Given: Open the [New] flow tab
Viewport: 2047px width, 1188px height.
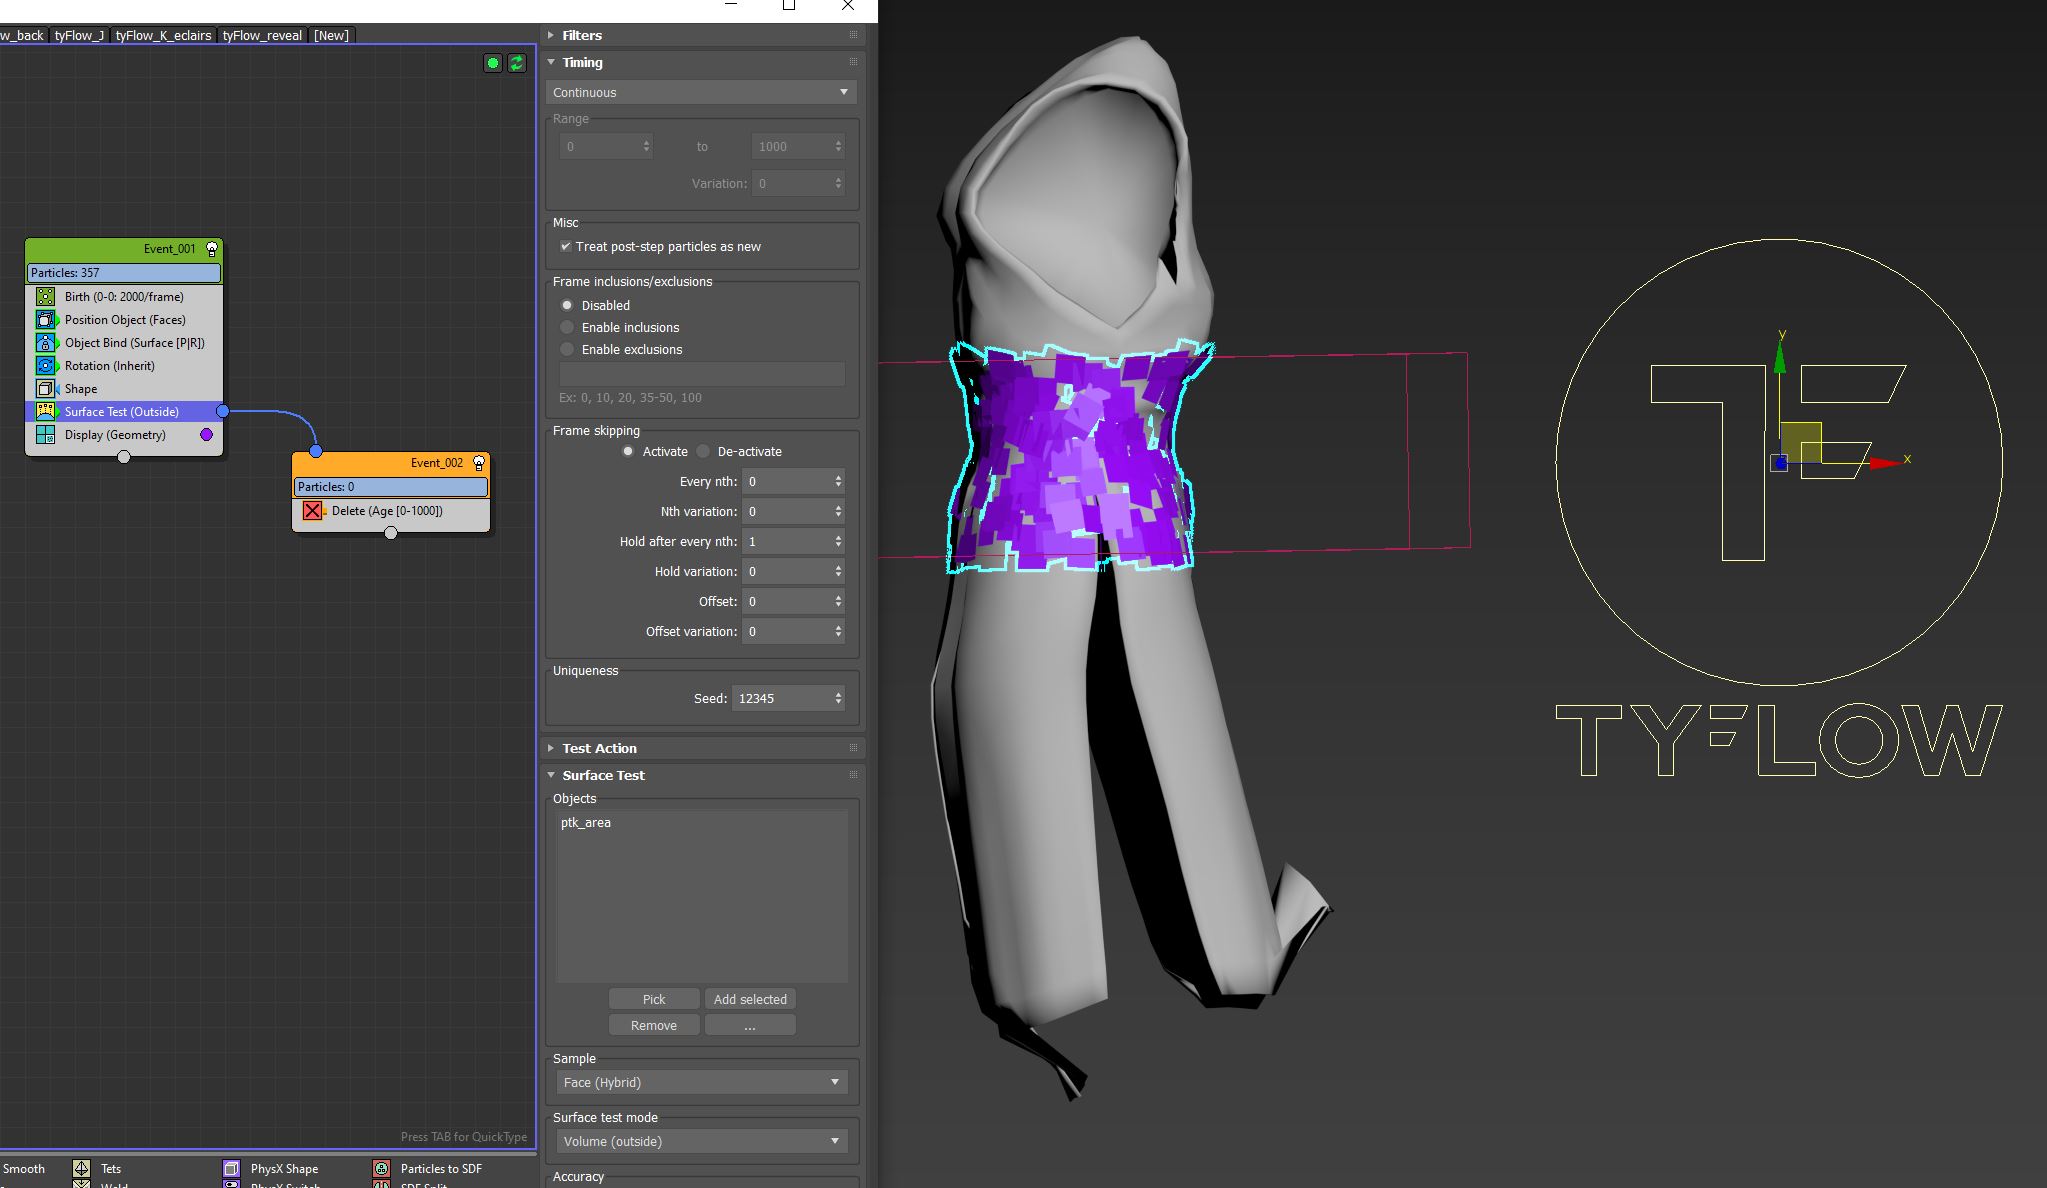Looking at the screenshot, I should 331,35.
